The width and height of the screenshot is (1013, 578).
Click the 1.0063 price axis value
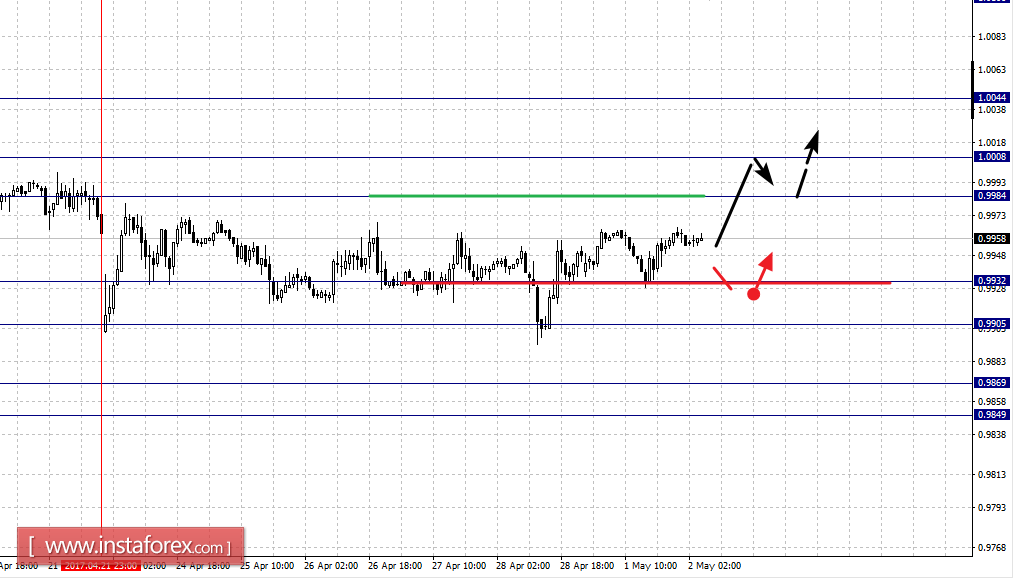(992, 70)
